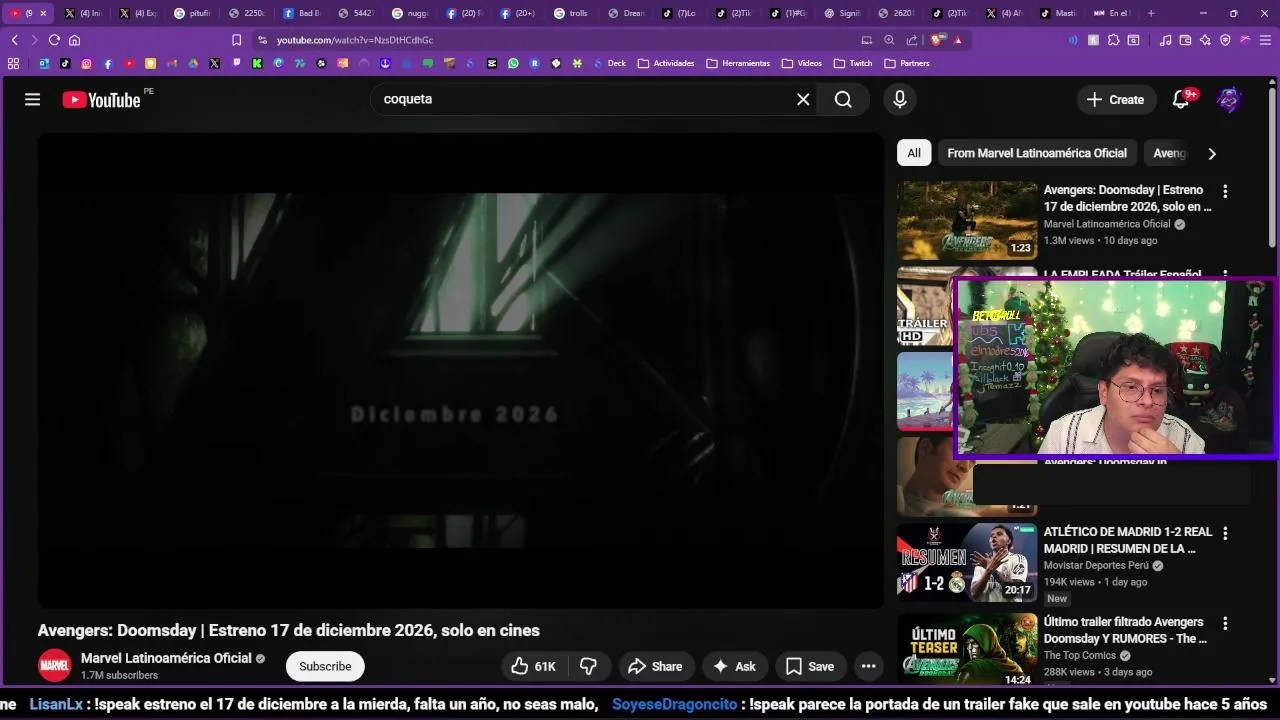
Task: Open the WhatsApp bookmark shortcut
Action: (513, 63)
